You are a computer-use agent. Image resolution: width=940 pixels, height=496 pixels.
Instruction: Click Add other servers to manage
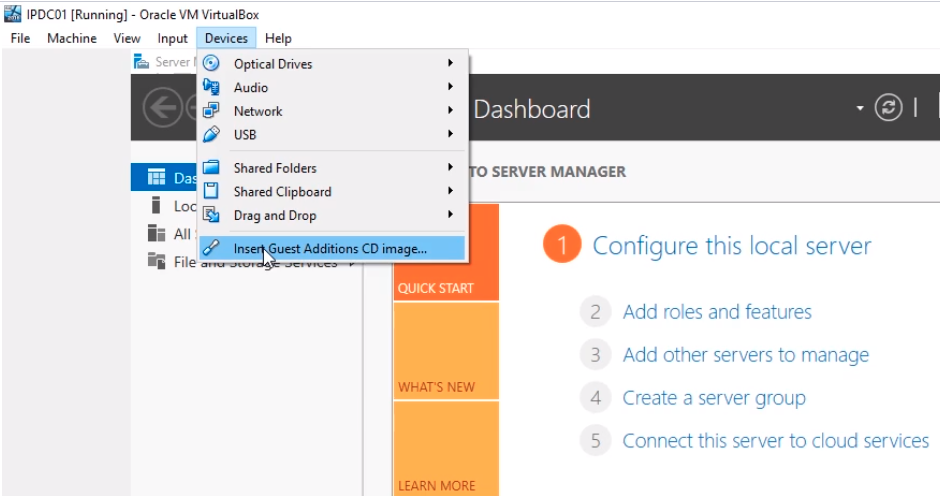(x=746, y=355)
